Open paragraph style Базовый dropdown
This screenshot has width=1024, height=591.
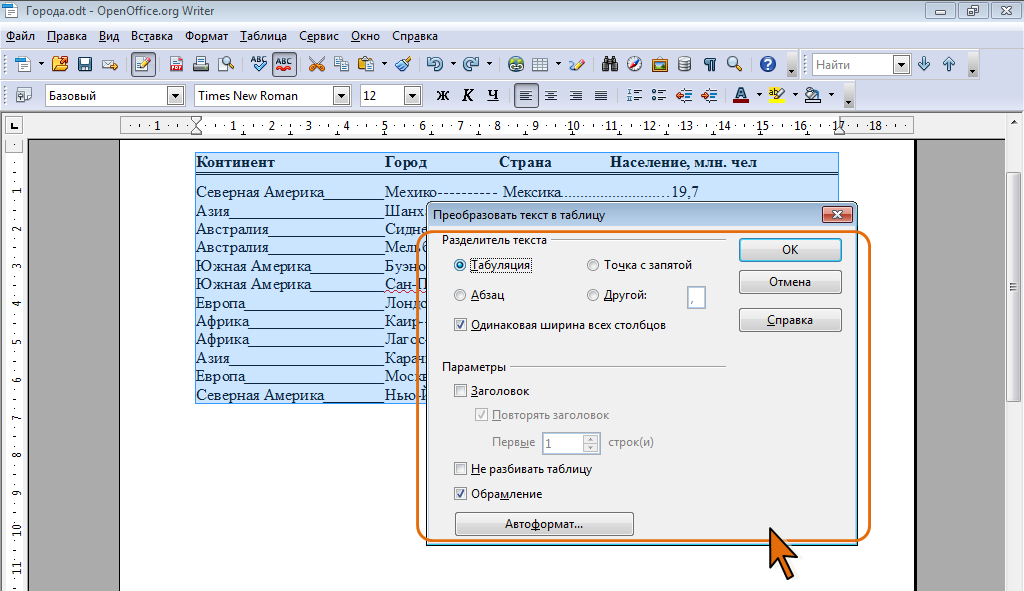click(x=175, y=96)
